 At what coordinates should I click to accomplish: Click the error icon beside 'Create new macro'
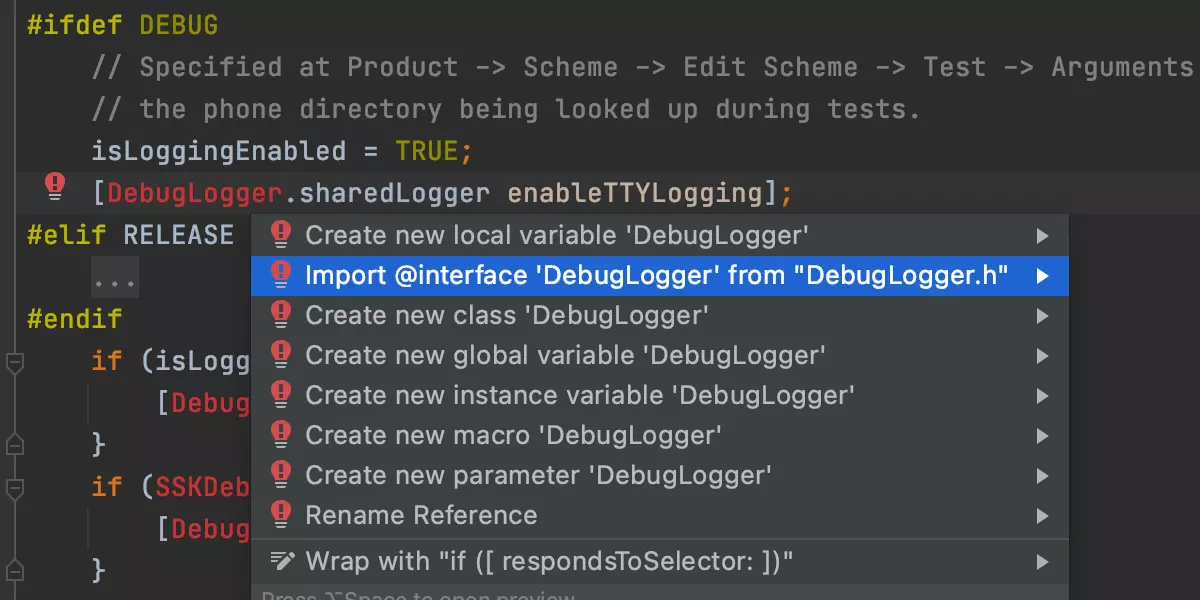281,435
